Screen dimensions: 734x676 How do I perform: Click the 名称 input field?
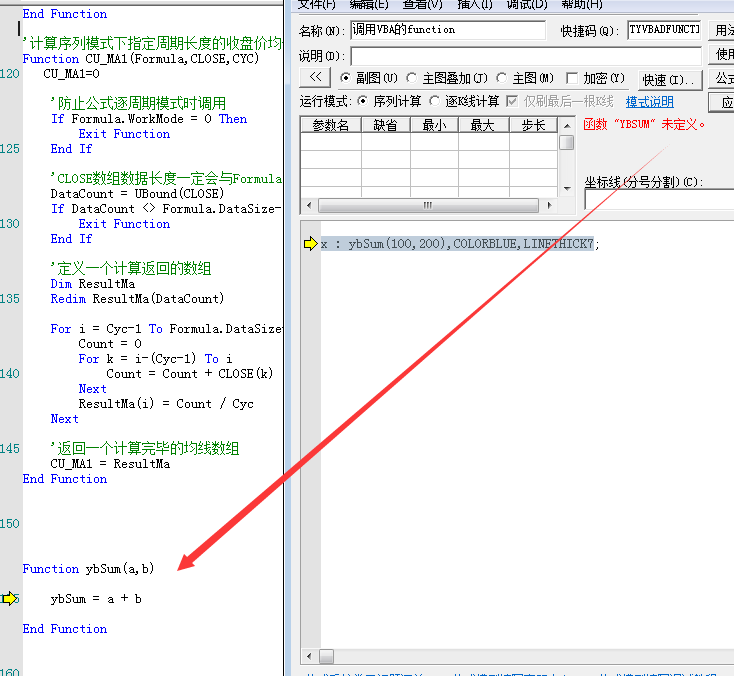click(447, 30)
